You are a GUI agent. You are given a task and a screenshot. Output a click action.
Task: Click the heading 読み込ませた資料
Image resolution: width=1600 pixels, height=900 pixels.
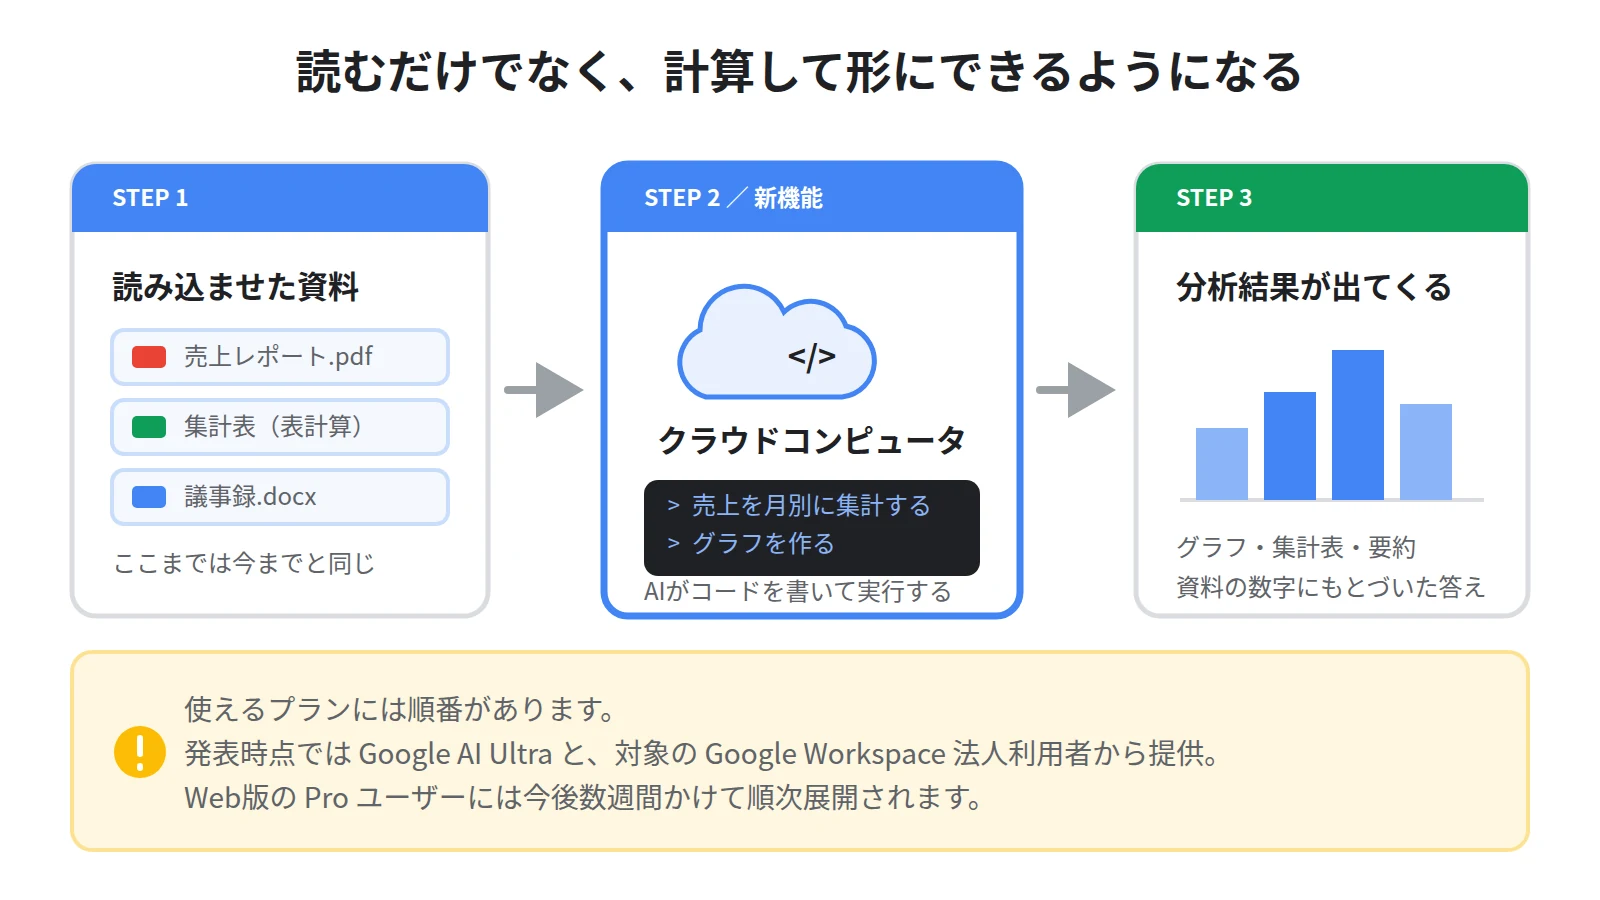(x=235, y=287)
